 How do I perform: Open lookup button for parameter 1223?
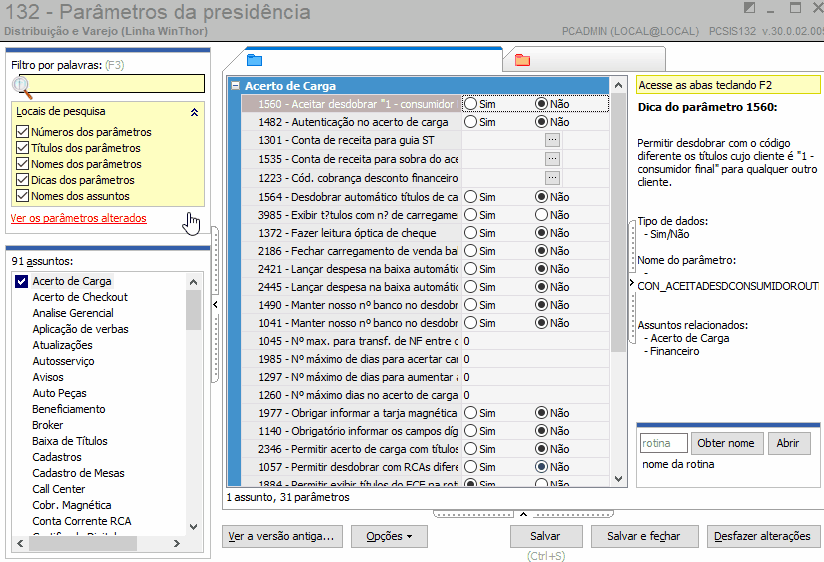coord(552,178)
